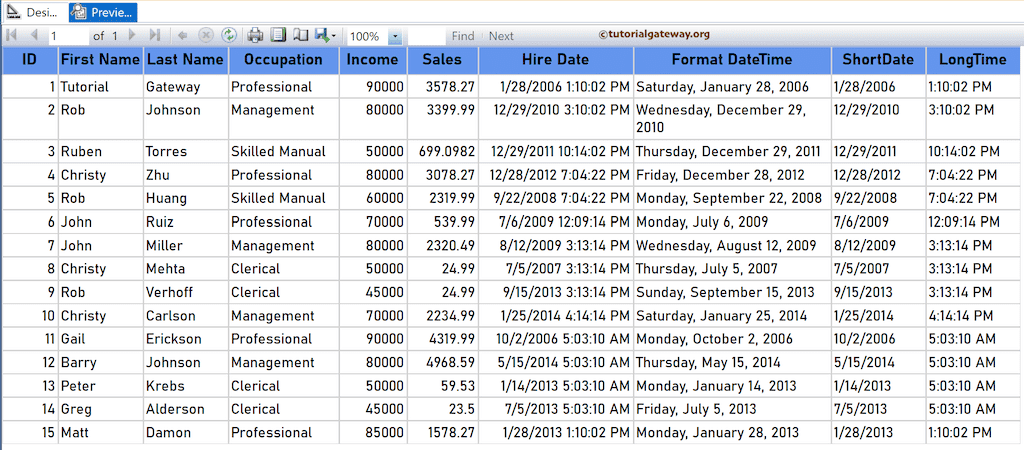
Task: Expand the 100% zoom dropdown
Action: 394,37
